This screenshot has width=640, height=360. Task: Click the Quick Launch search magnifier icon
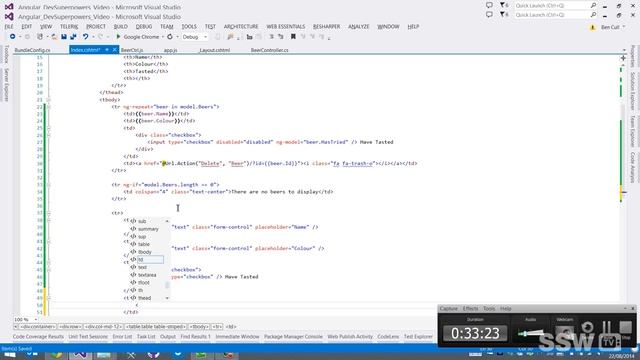point(593,15)
